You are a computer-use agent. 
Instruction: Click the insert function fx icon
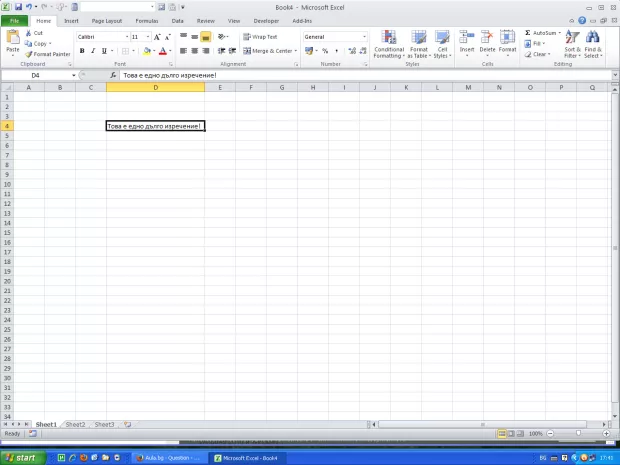pyautogui.click(x=113, y=75)
